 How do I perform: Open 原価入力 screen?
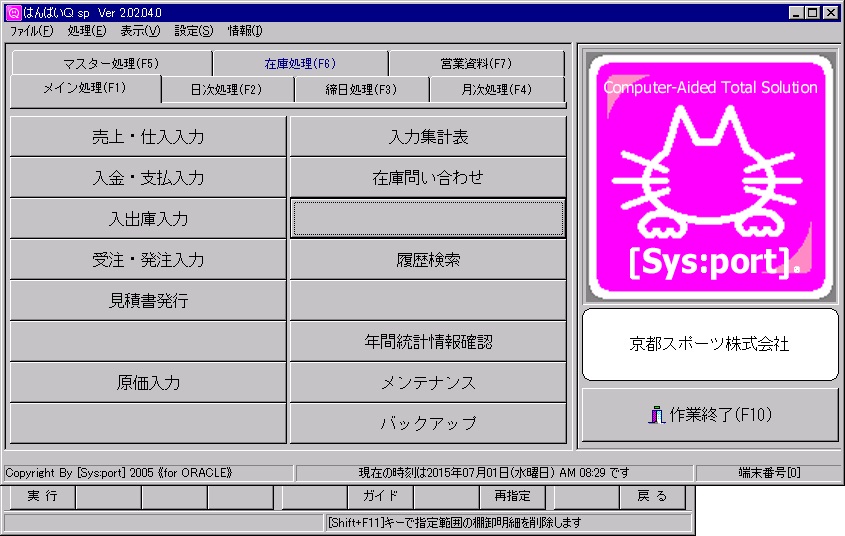click(x=148, y=382)
